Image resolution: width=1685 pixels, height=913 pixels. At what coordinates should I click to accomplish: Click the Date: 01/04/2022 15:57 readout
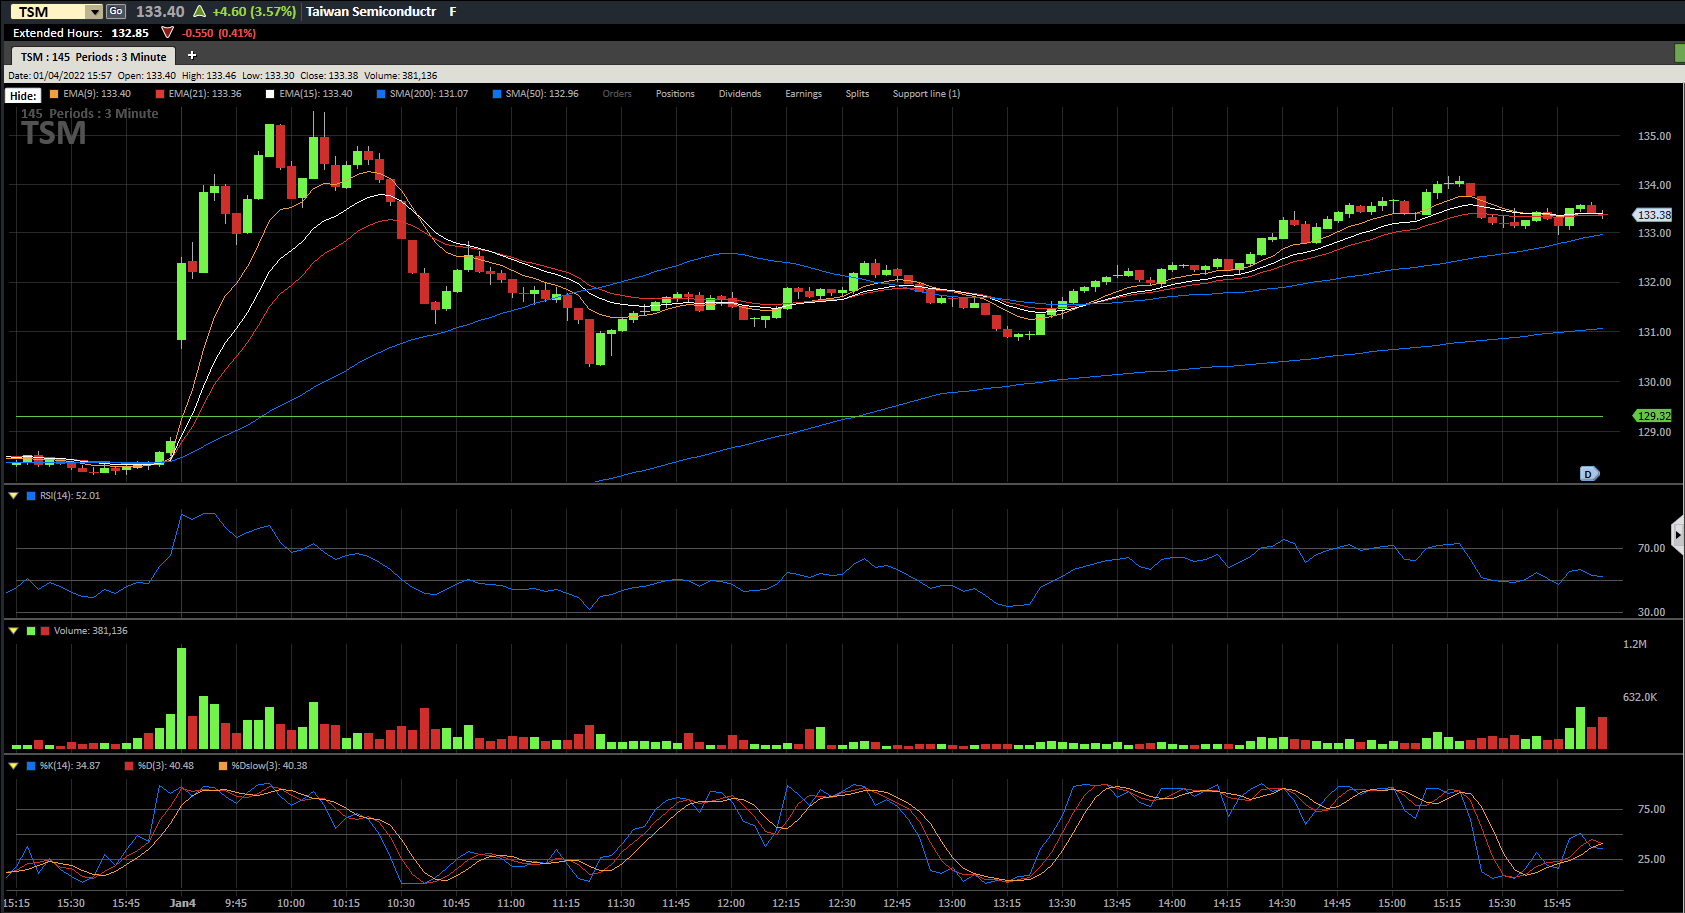pos(60,76)
